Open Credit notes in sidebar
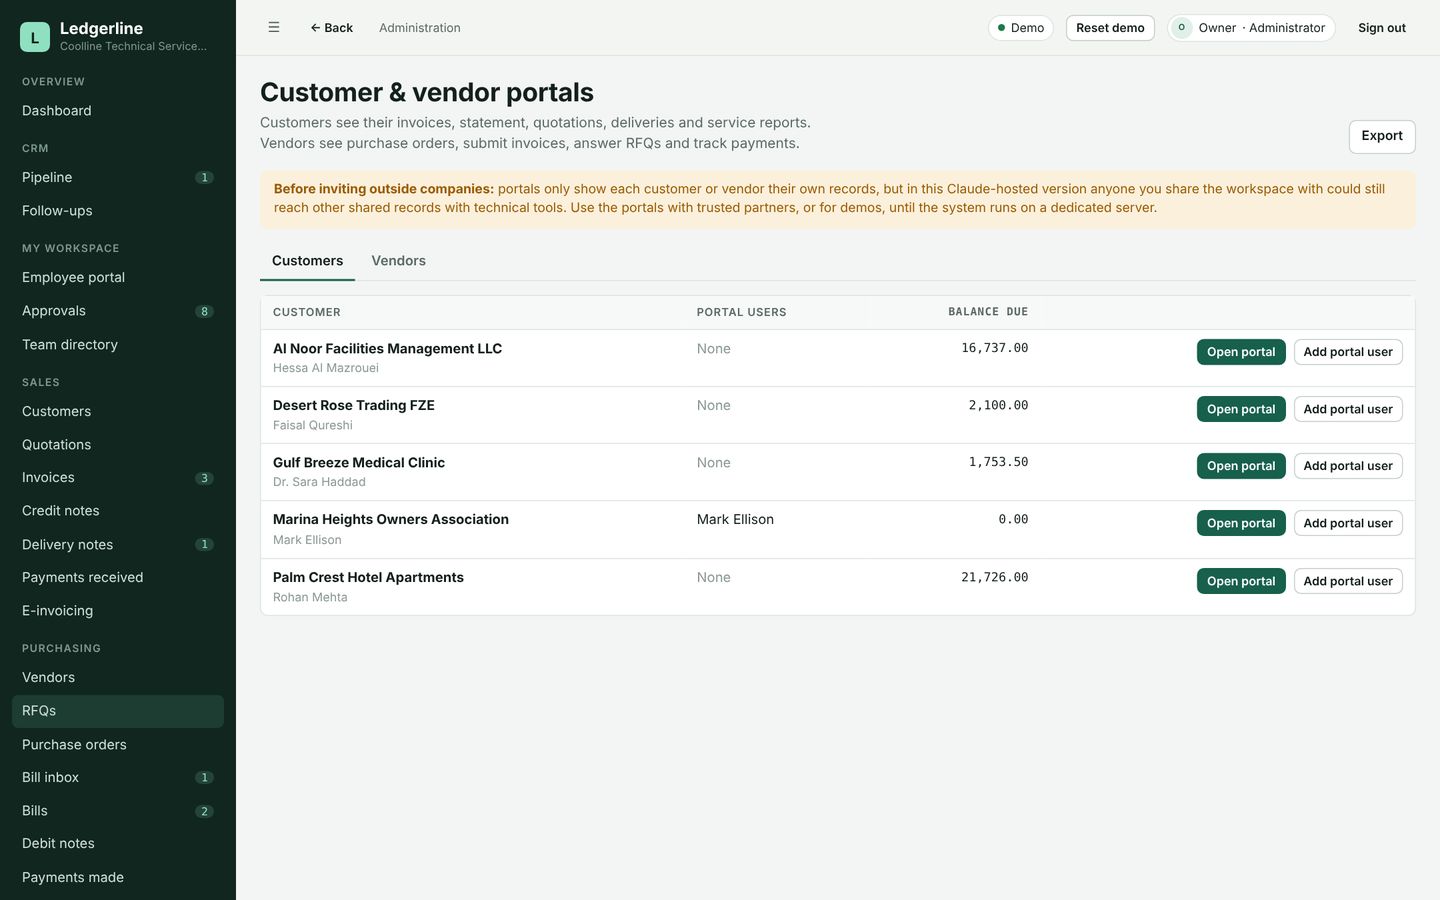The width and height of the screenshot is (1440, 900). pos(118,511)
